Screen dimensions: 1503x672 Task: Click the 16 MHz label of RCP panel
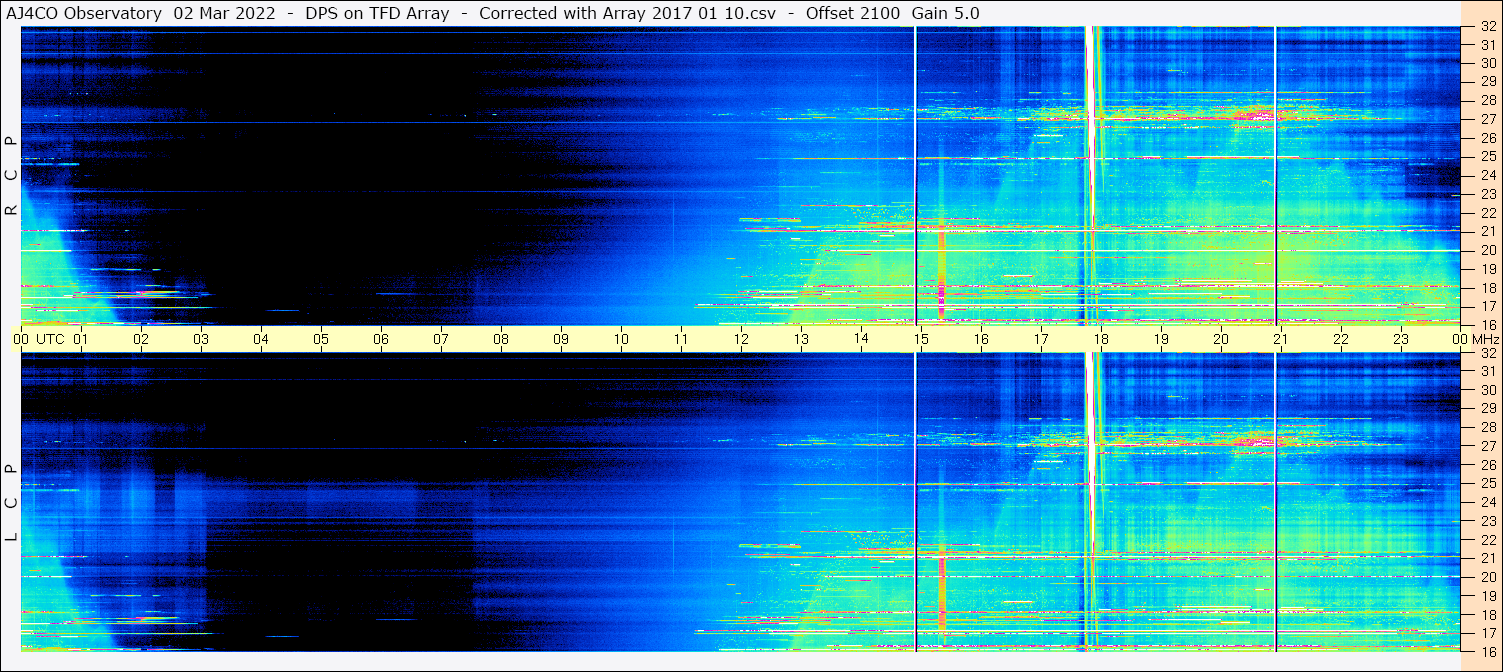coord(1487,325)
